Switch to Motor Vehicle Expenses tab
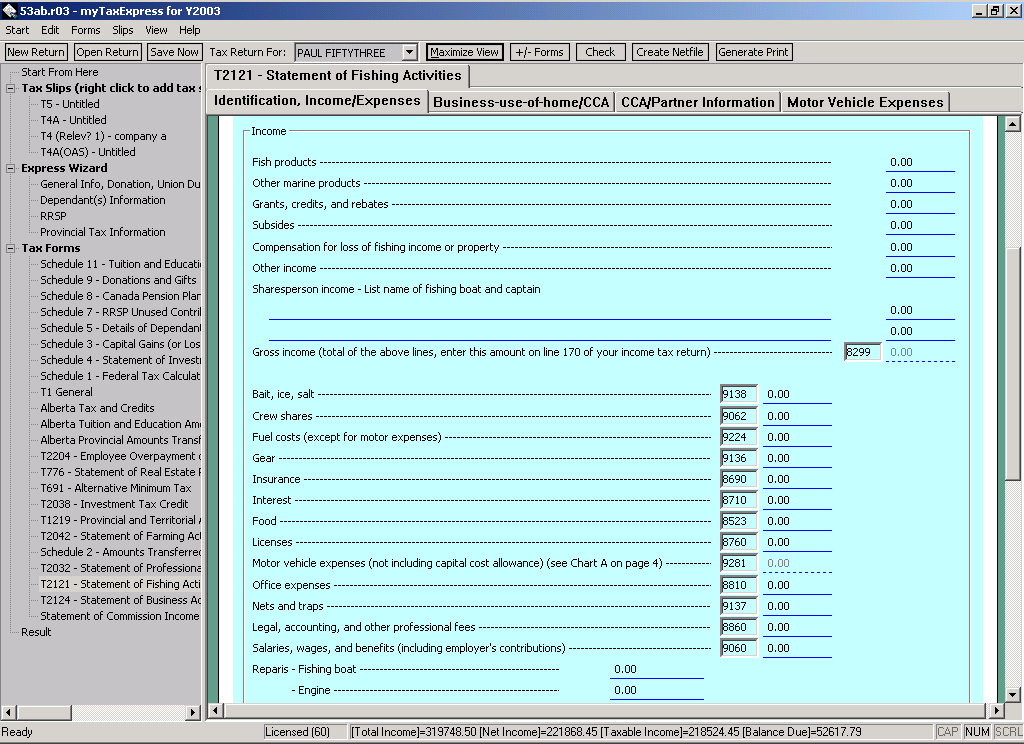This screenshot has width=1024, height=744. point(864,102)
